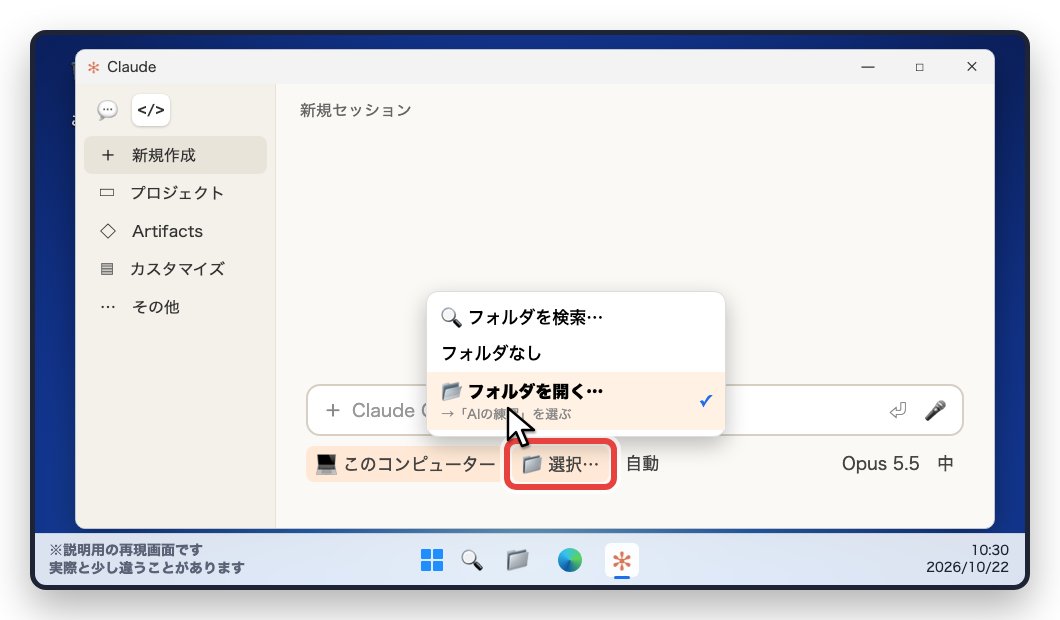Open File Explorer from the taskbar
The width and height of the screenshot is (1060, 620).
pyautogui.click(x=517, y=560)
